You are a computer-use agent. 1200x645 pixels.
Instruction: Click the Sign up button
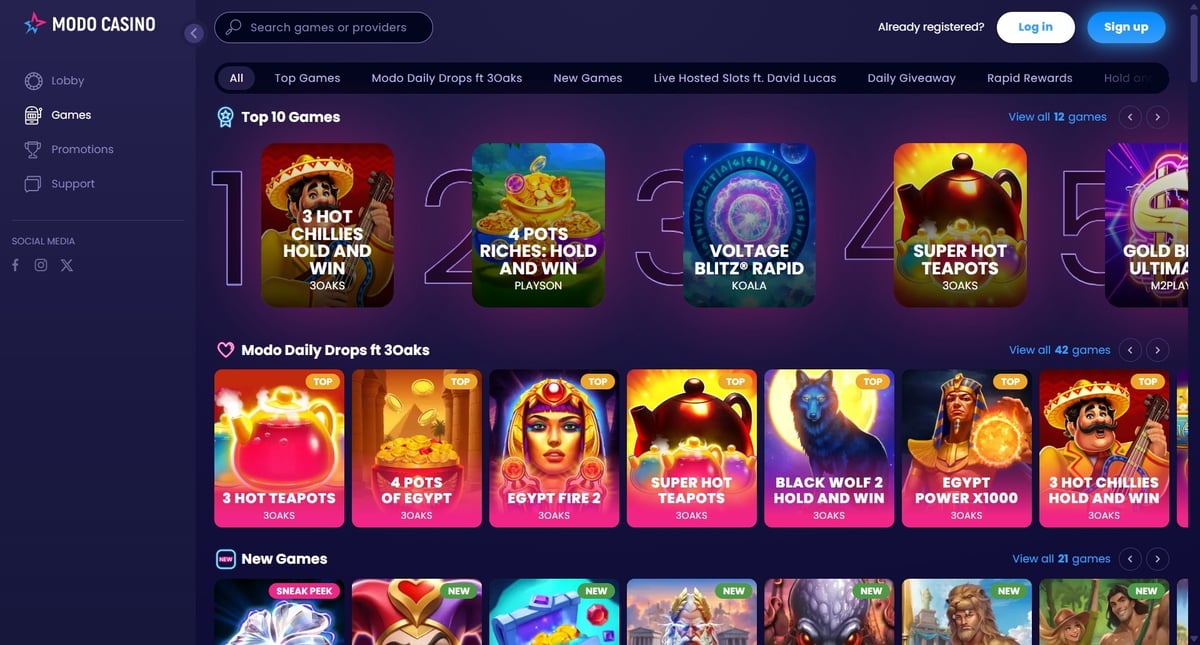pos(1126,27)
